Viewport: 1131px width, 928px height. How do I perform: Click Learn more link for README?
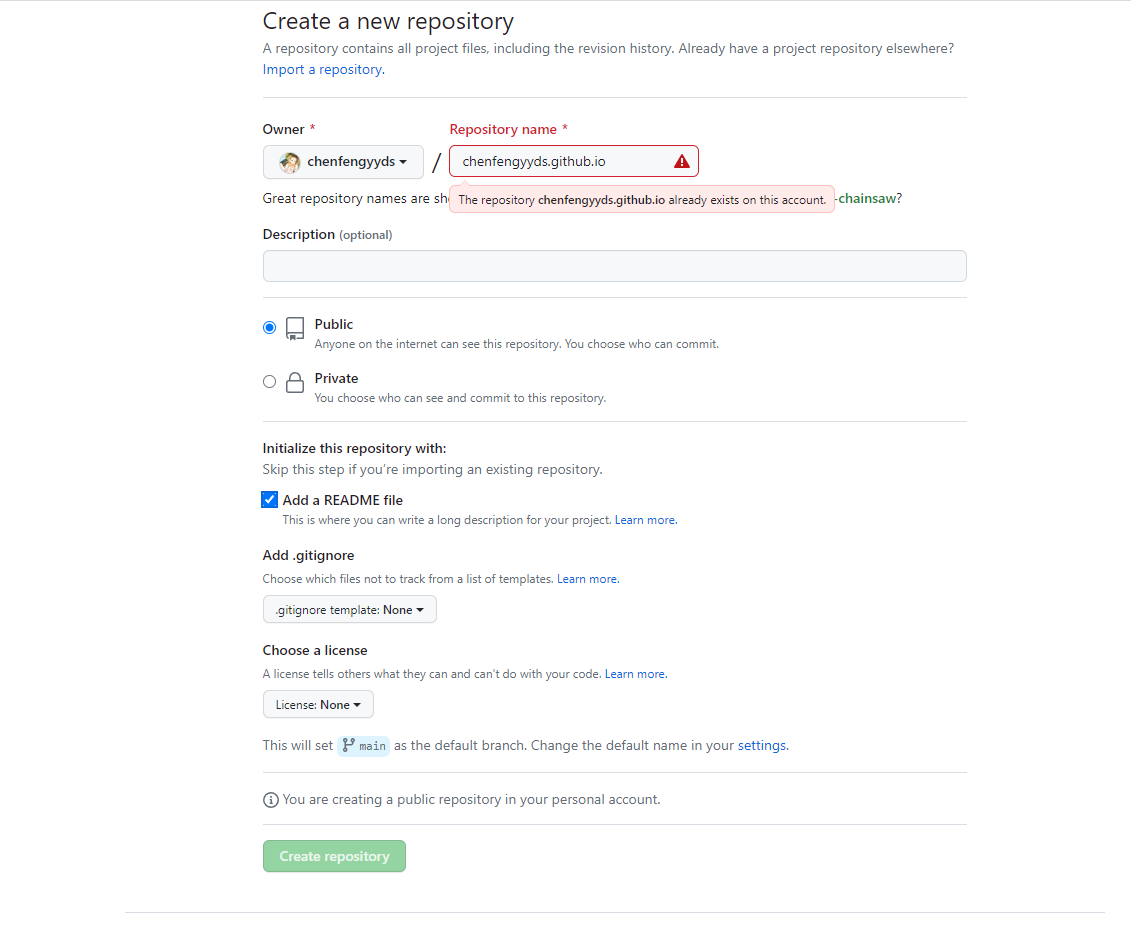click(x=645, y=520)
